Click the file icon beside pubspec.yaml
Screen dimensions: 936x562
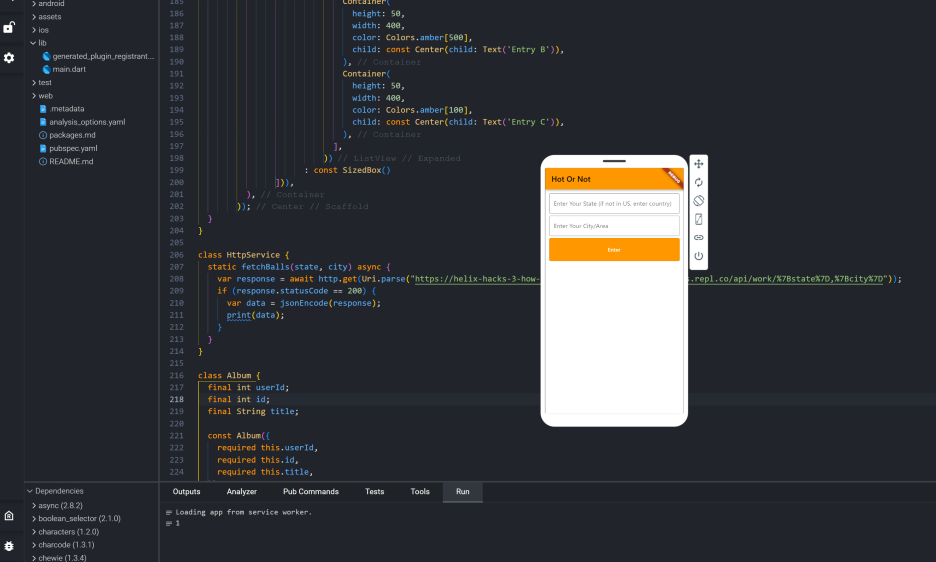click(43, 148)
